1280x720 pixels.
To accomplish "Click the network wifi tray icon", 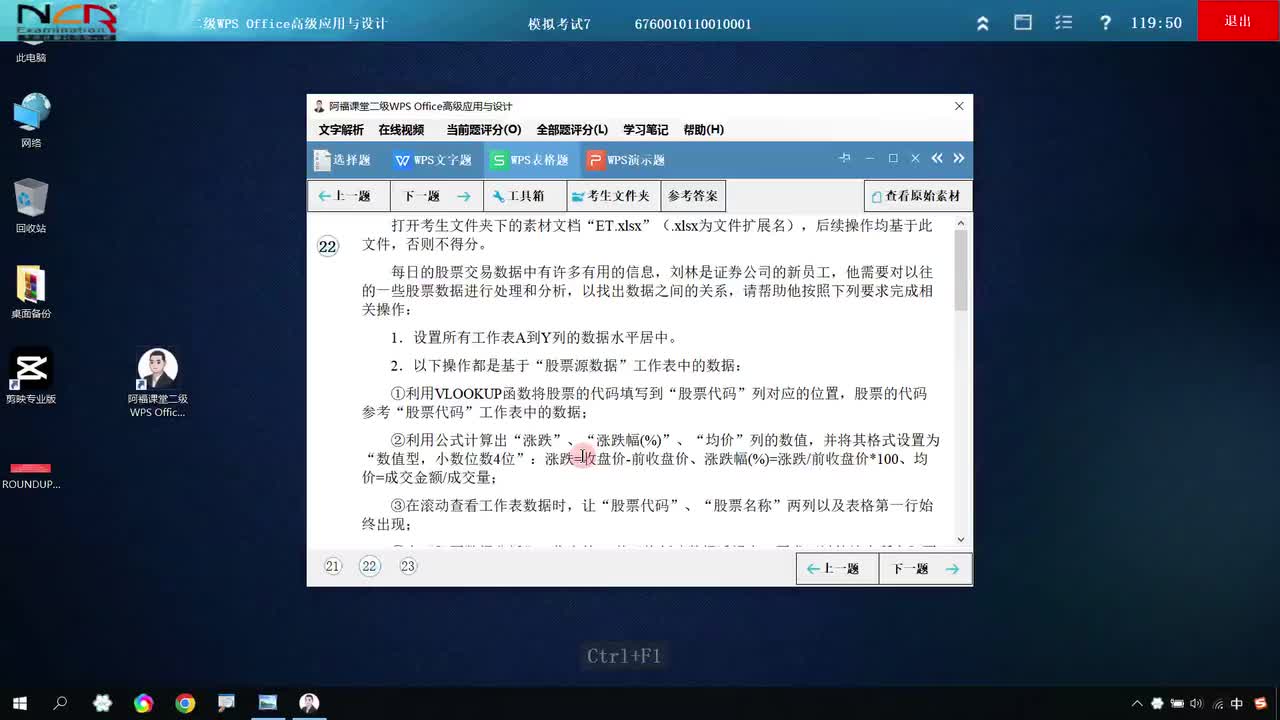I will 1216,703.
